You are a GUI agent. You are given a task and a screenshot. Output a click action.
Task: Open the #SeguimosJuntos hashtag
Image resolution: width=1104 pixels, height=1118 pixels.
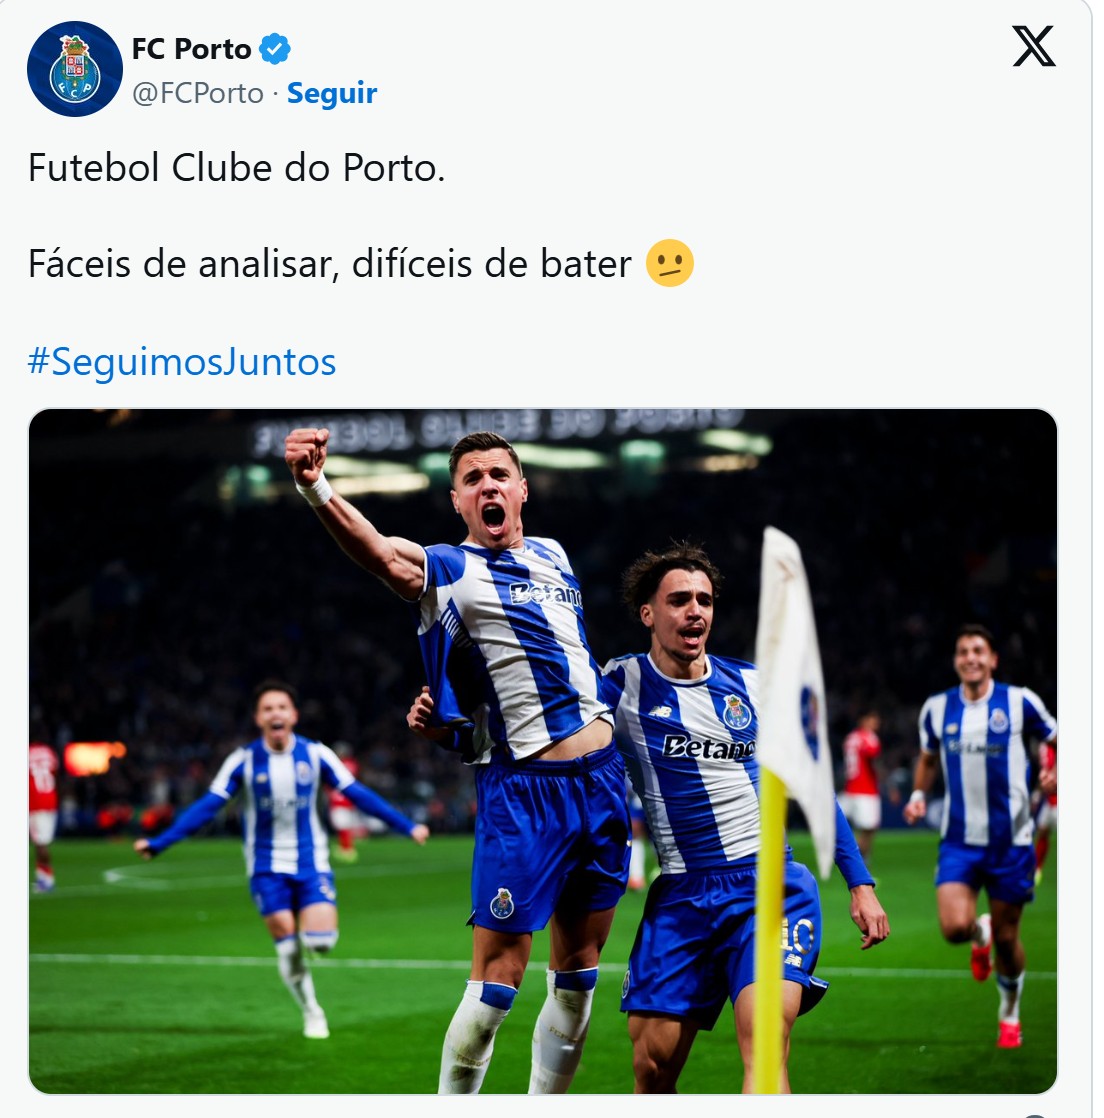pyautogui.click(x=182, y=361)
